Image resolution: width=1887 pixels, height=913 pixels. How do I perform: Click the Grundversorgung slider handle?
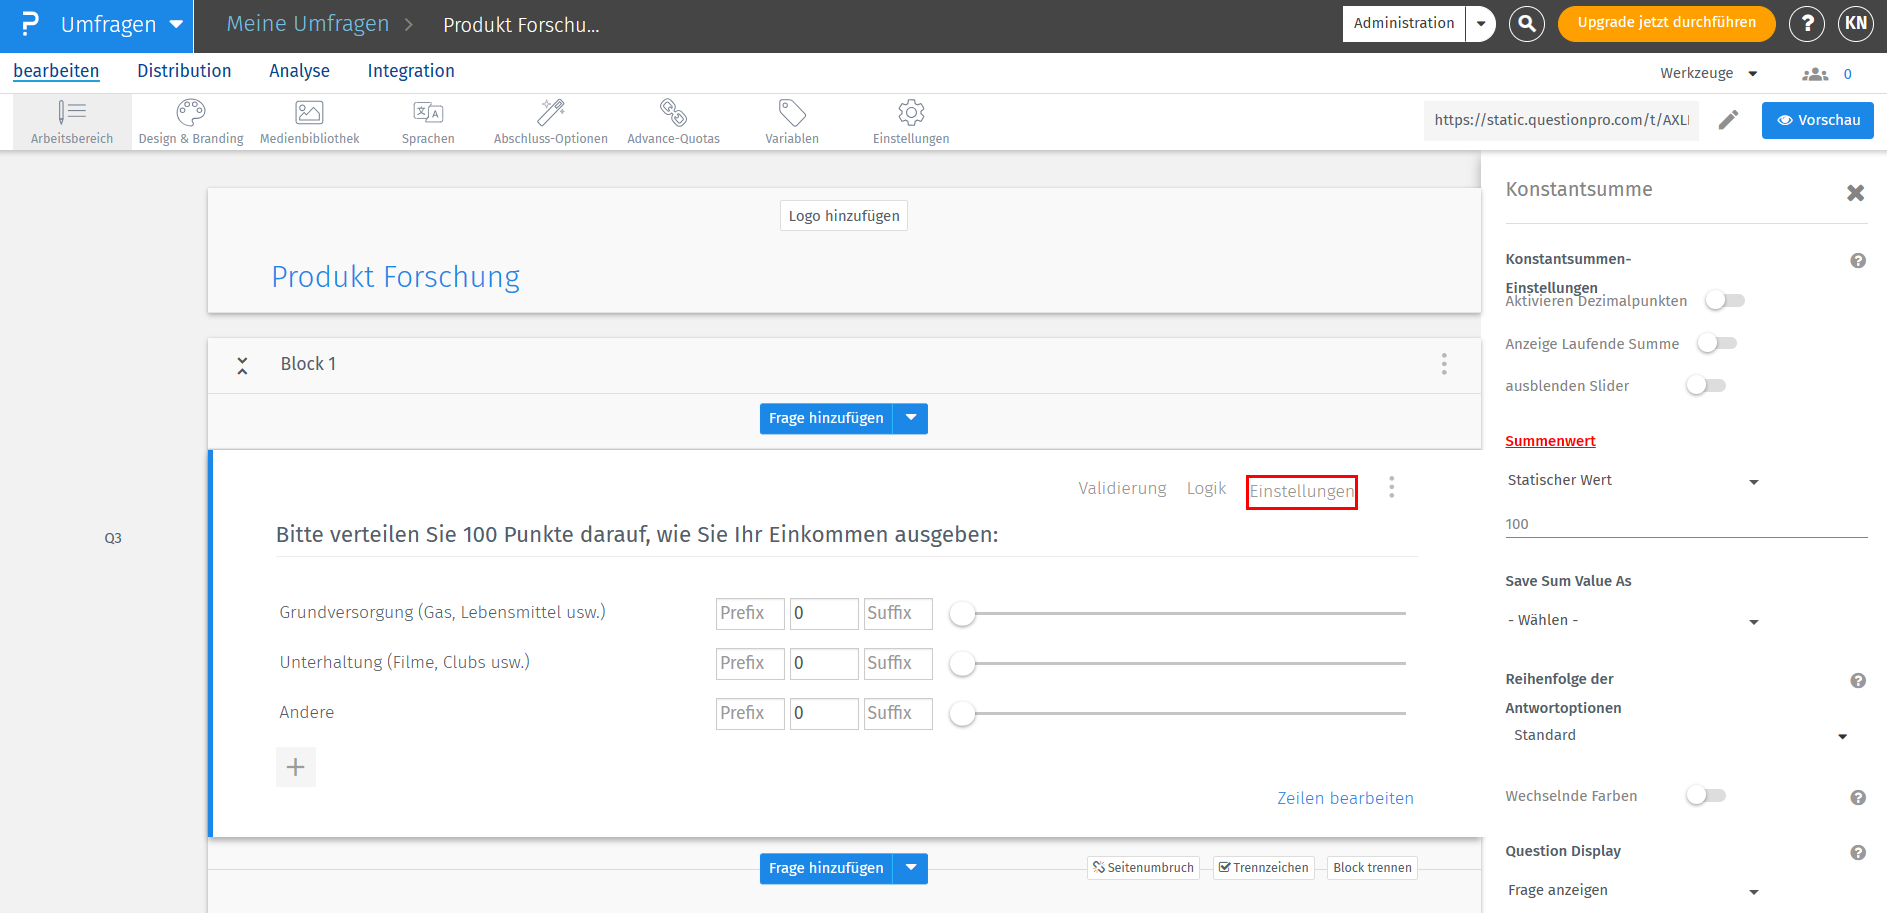[962, 614]
